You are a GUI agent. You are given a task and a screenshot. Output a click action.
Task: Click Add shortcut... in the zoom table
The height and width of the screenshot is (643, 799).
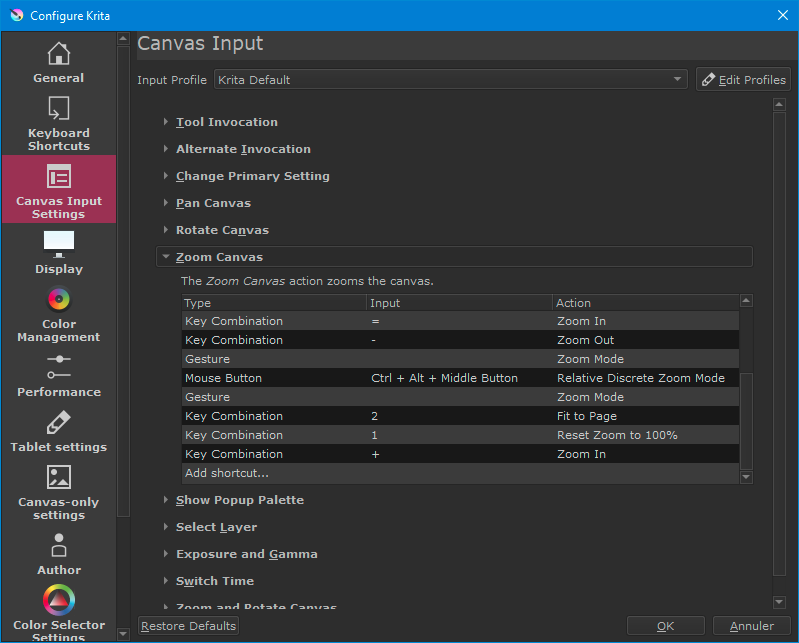227,473
